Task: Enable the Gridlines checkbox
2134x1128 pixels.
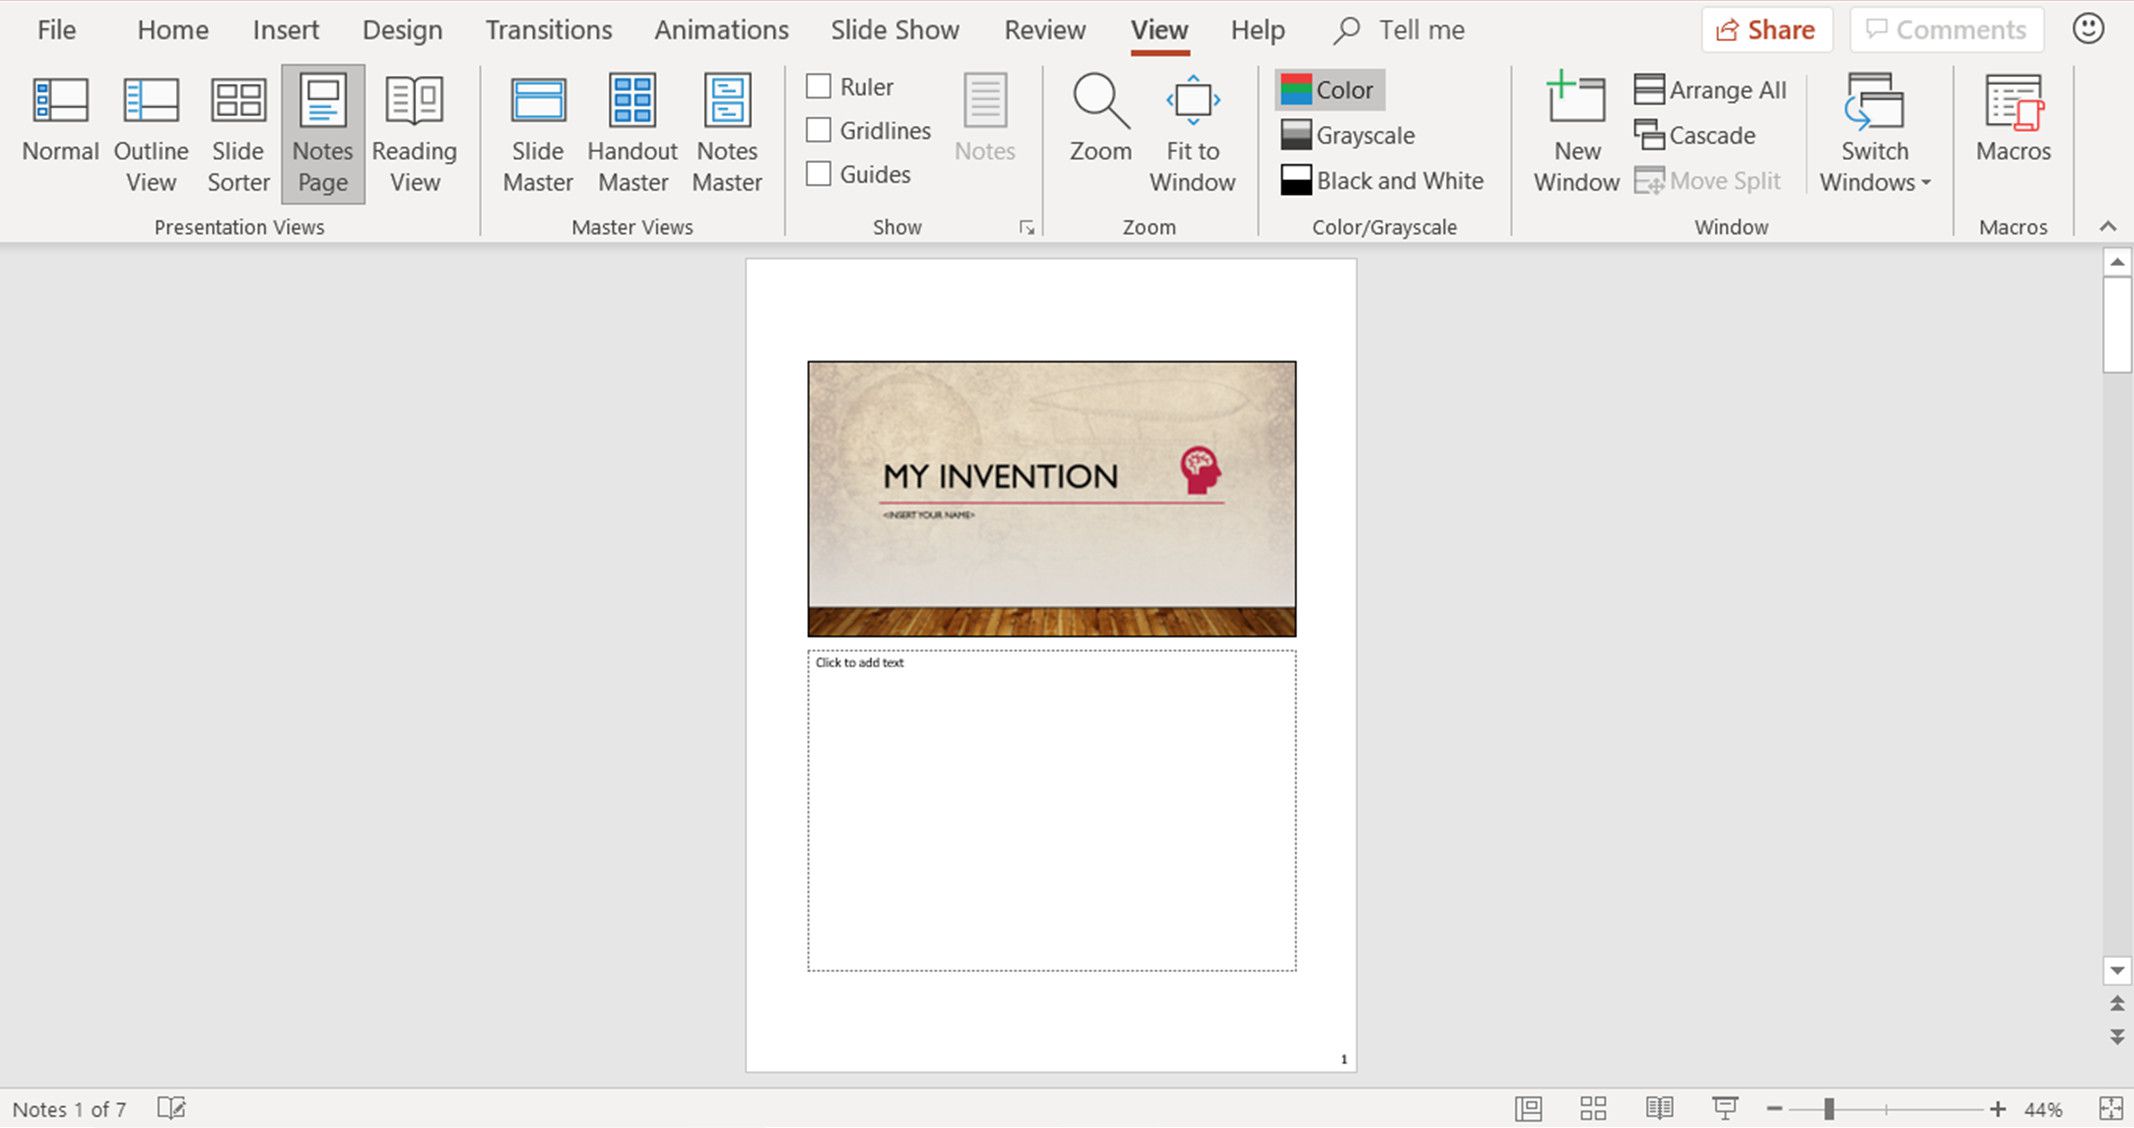Action: point(817,130)
